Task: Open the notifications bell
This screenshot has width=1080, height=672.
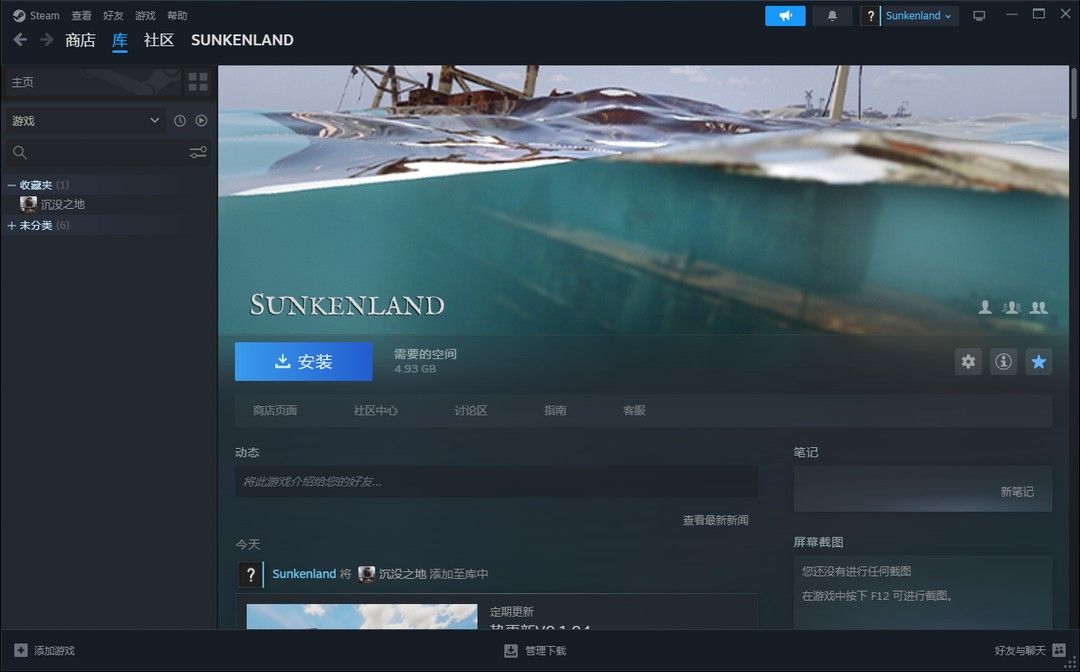Action: coord(832,15)
